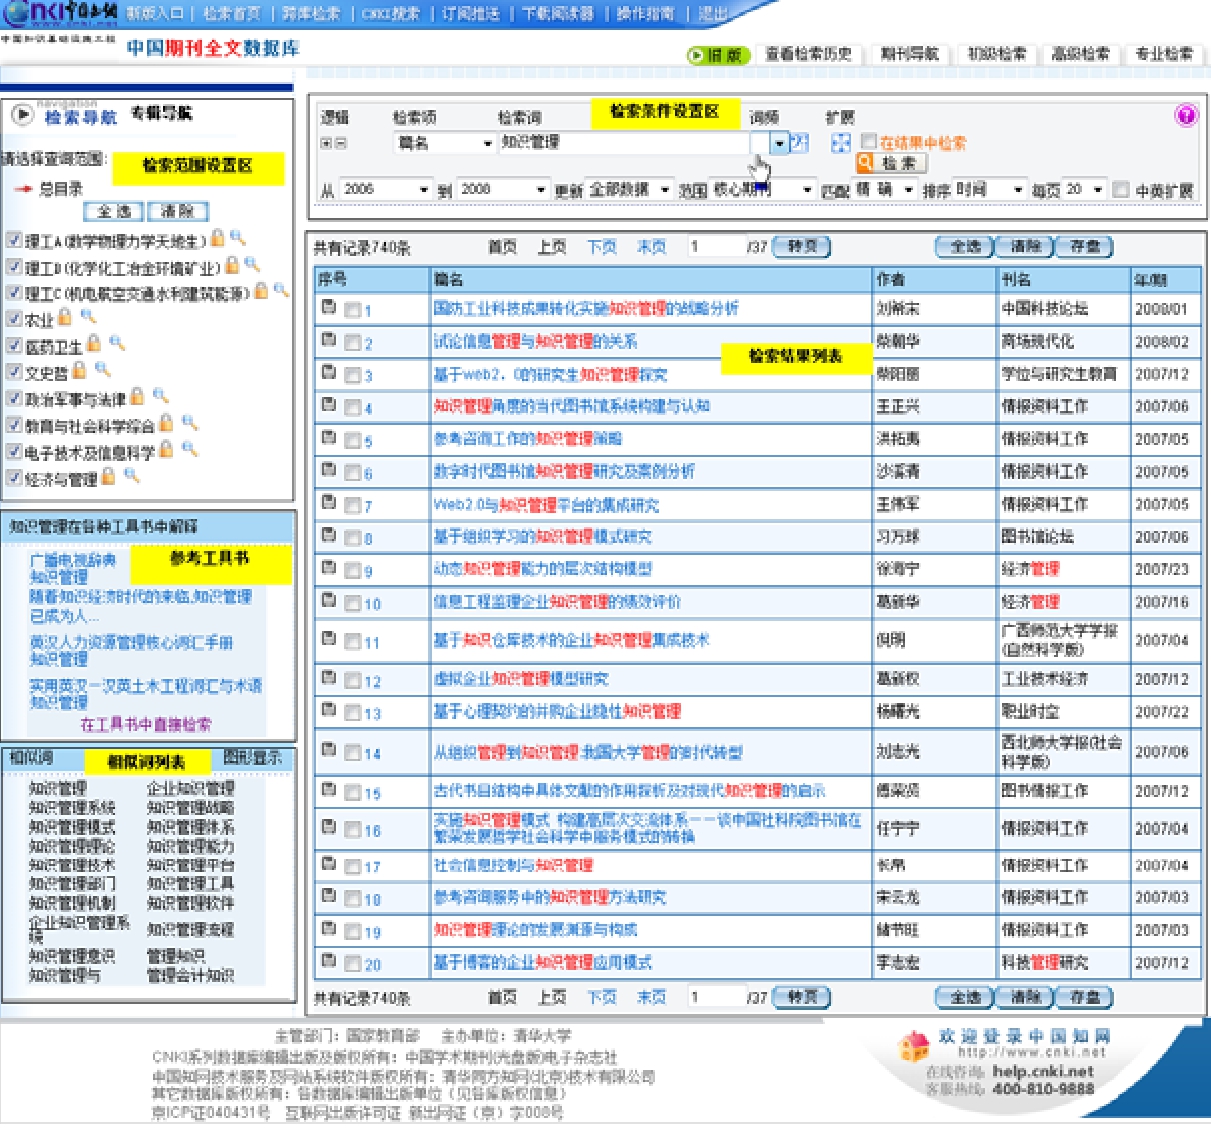Click the save disk icon for result 14
Viewport: 1211px width, 1145px height.
(328, 750)
